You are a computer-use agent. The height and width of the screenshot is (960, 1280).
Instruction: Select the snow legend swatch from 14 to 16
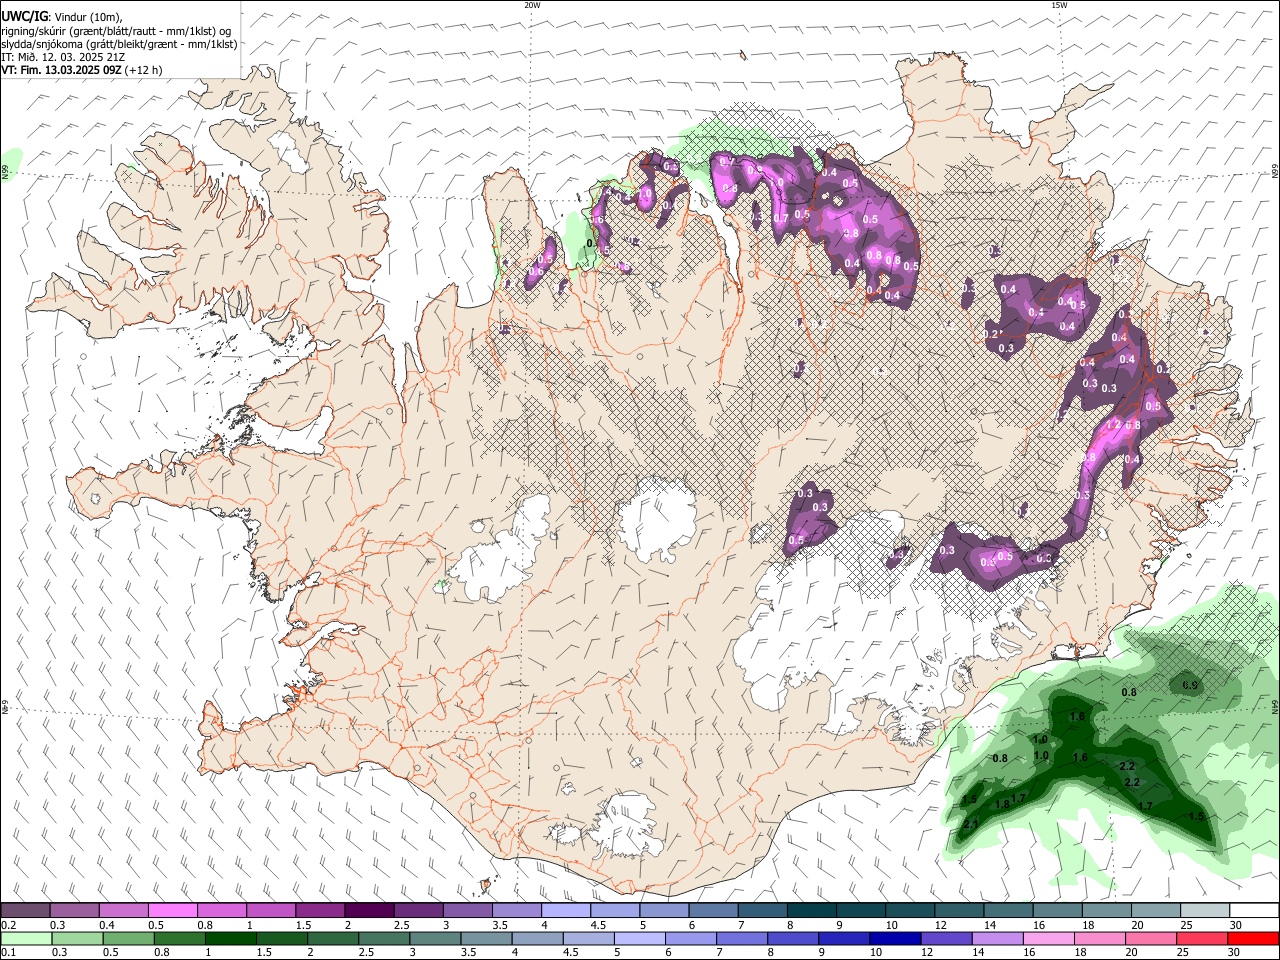click(x=1009, y=910)
